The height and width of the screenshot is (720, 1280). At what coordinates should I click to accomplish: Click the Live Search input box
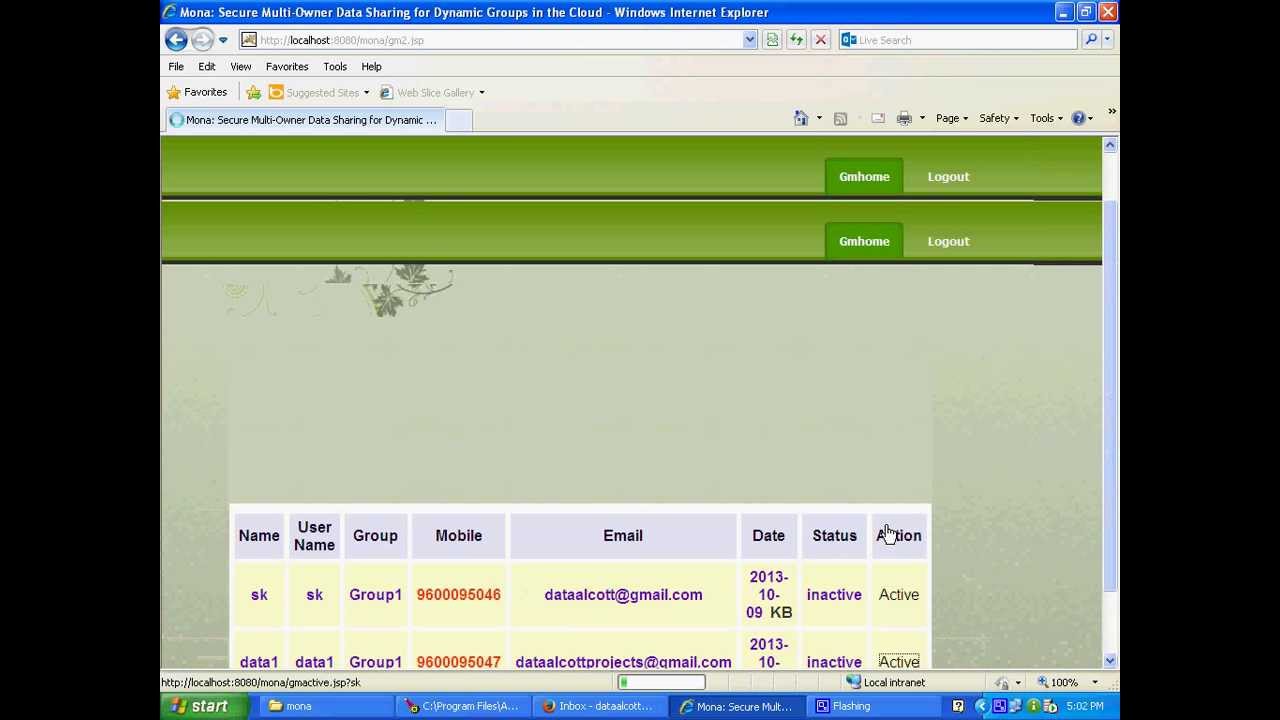pyautogui.click(x=958, y=40)
